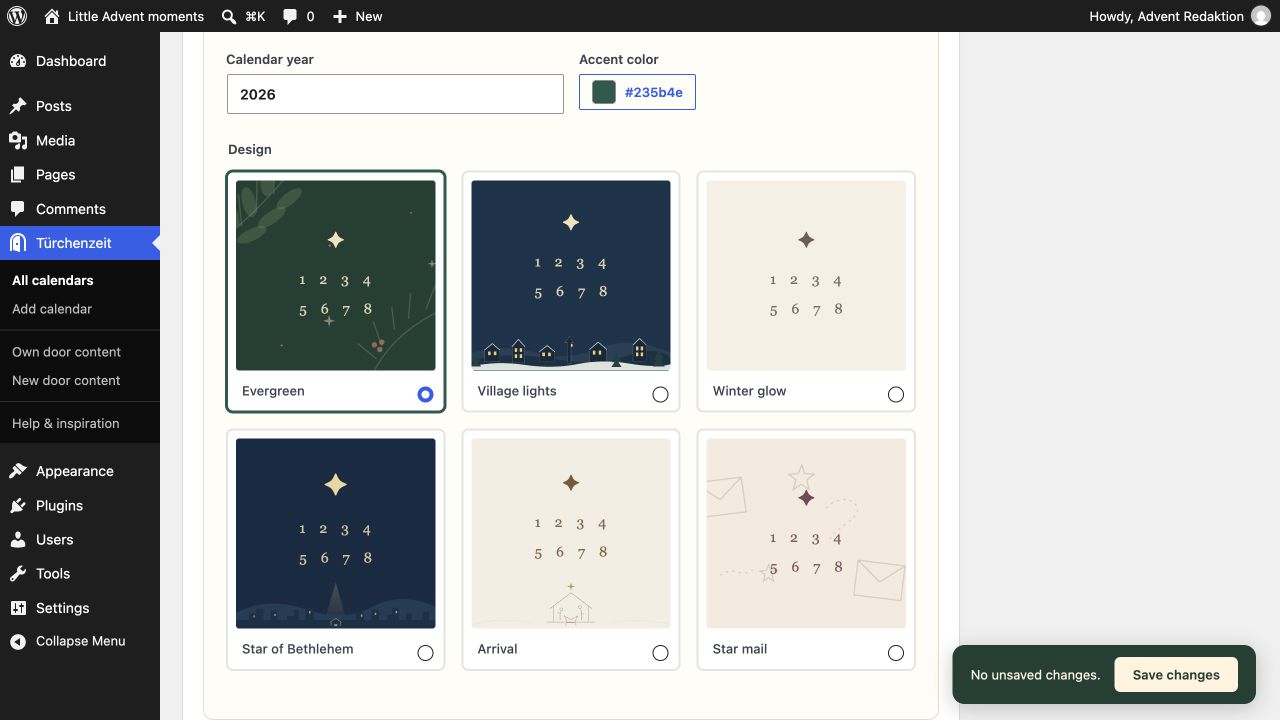Click the Collapse Menu label

[81, 642]
